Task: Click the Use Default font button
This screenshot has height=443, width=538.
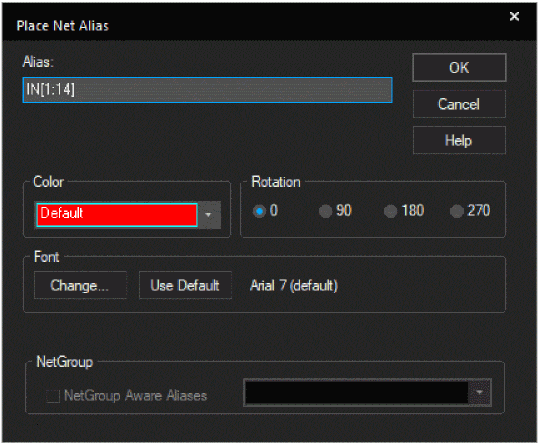Action: click(x=185, y=285)
